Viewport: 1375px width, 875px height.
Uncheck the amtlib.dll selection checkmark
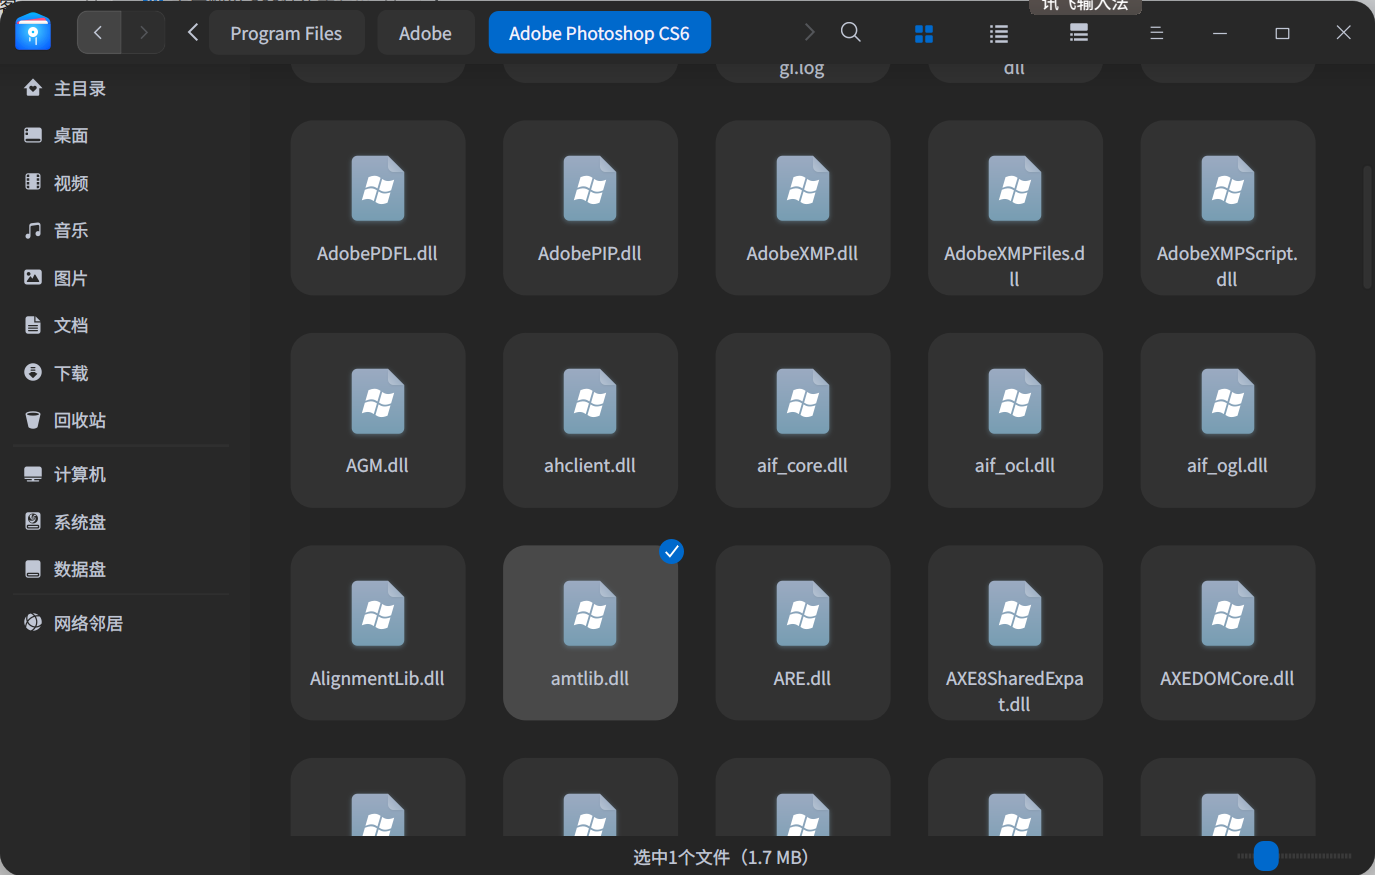[x=672, y=551]
